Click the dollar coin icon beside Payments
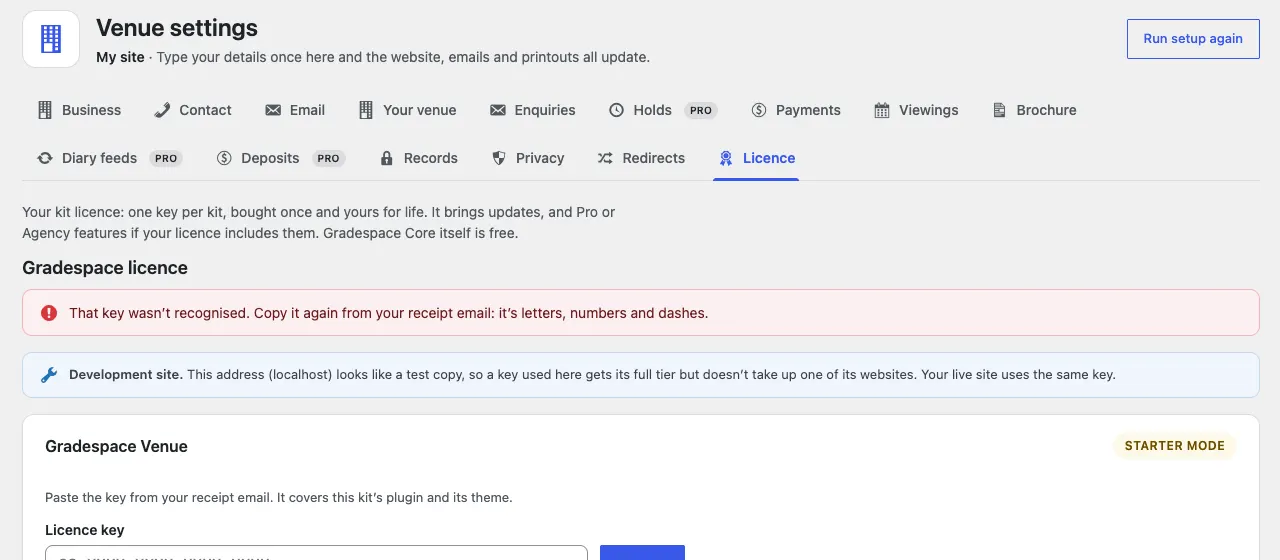 click(x=759, y=110)
